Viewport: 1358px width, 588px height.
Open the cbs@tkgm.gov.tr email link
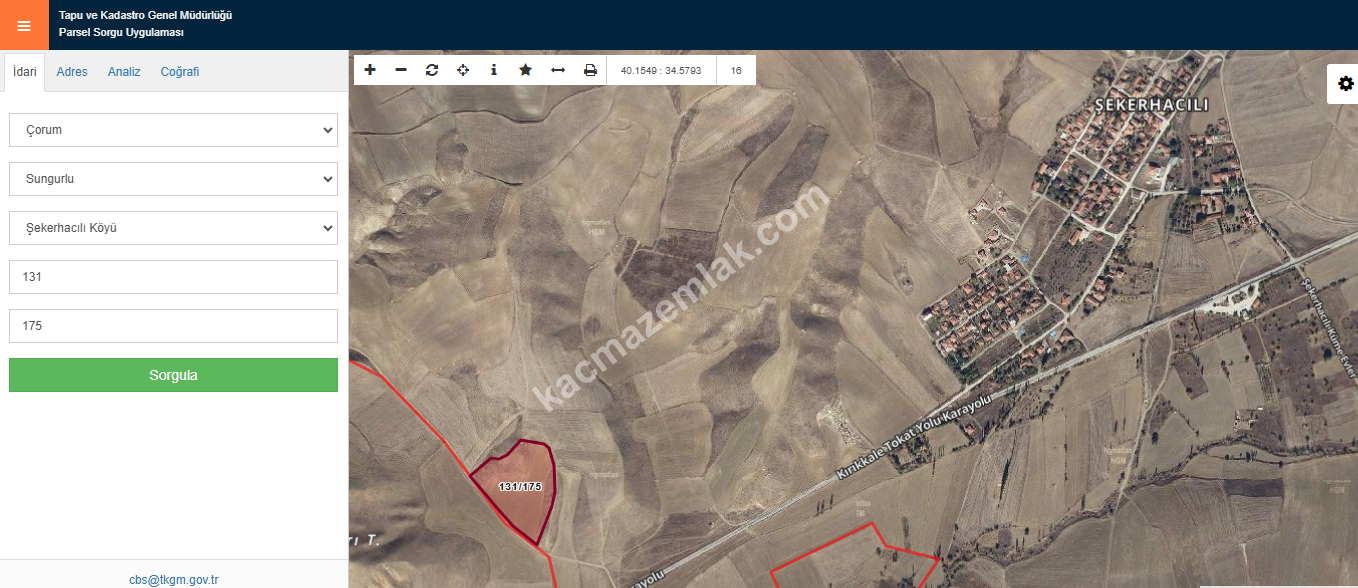[x=174, y=579]
